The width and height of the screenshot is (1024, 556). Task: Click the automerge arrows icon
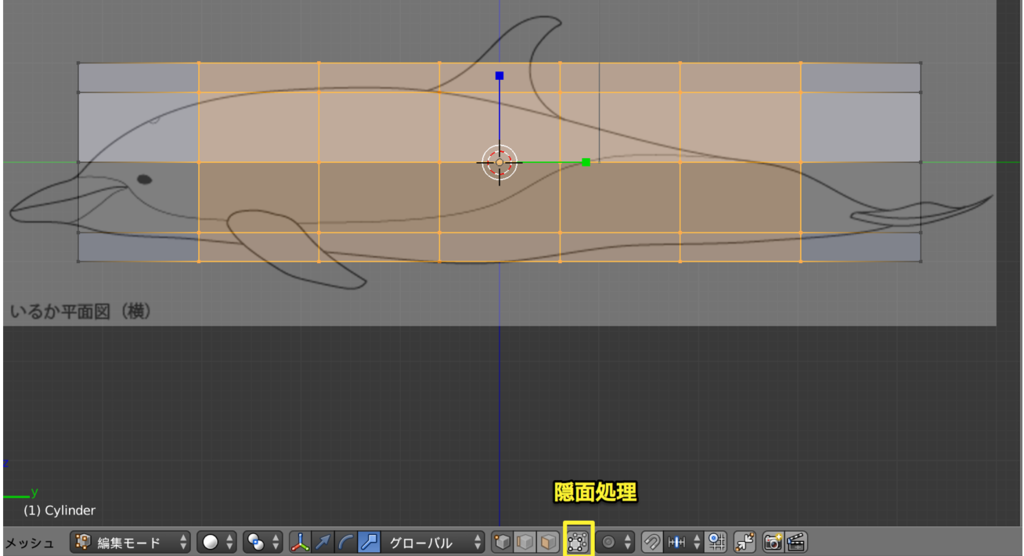tap(744, 542)
